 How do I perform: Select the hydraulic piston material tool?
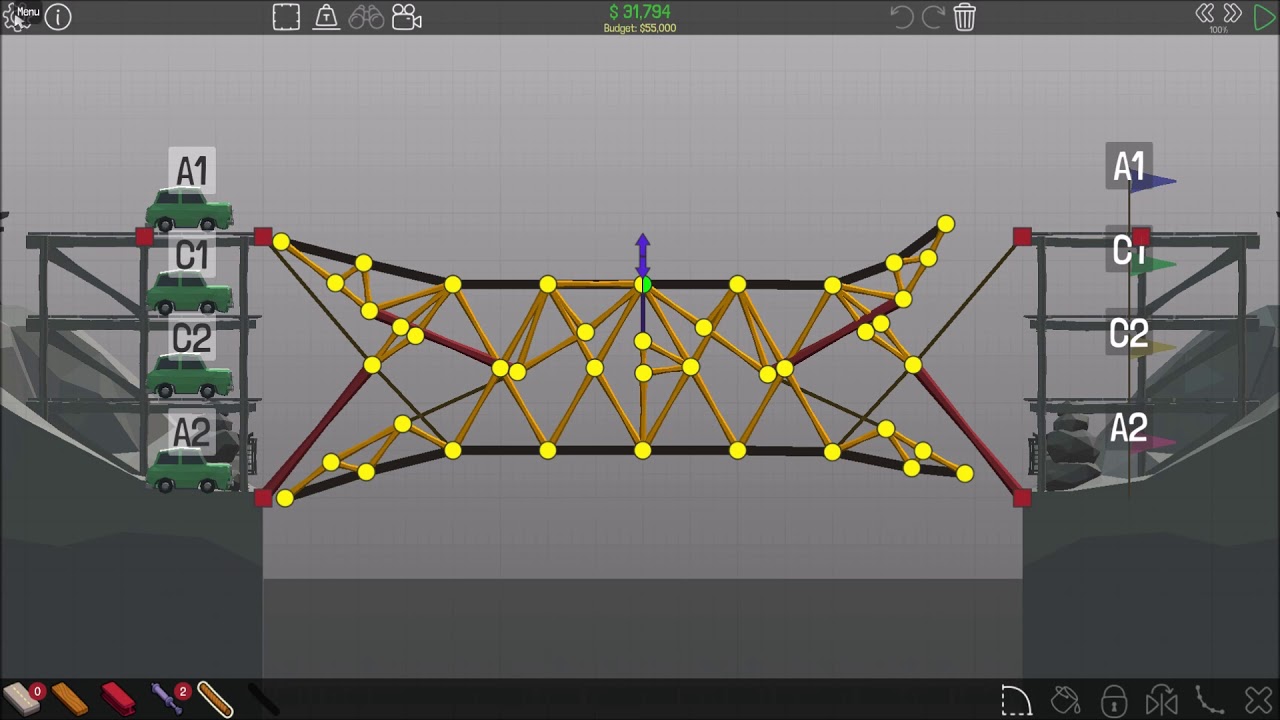coord(168,698)
